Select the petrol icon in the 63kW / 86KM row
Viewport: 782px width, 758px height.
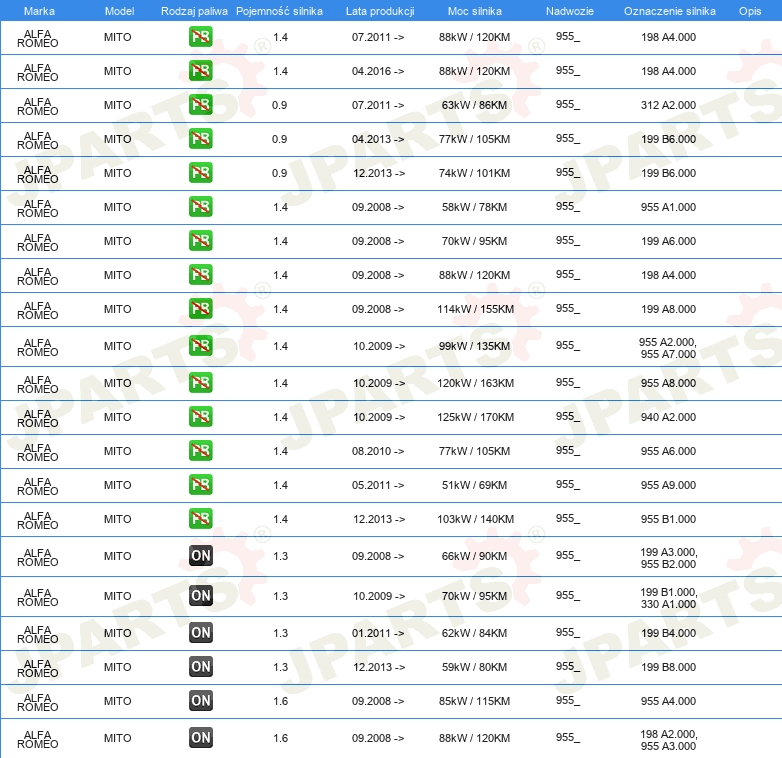coord(200,105)
